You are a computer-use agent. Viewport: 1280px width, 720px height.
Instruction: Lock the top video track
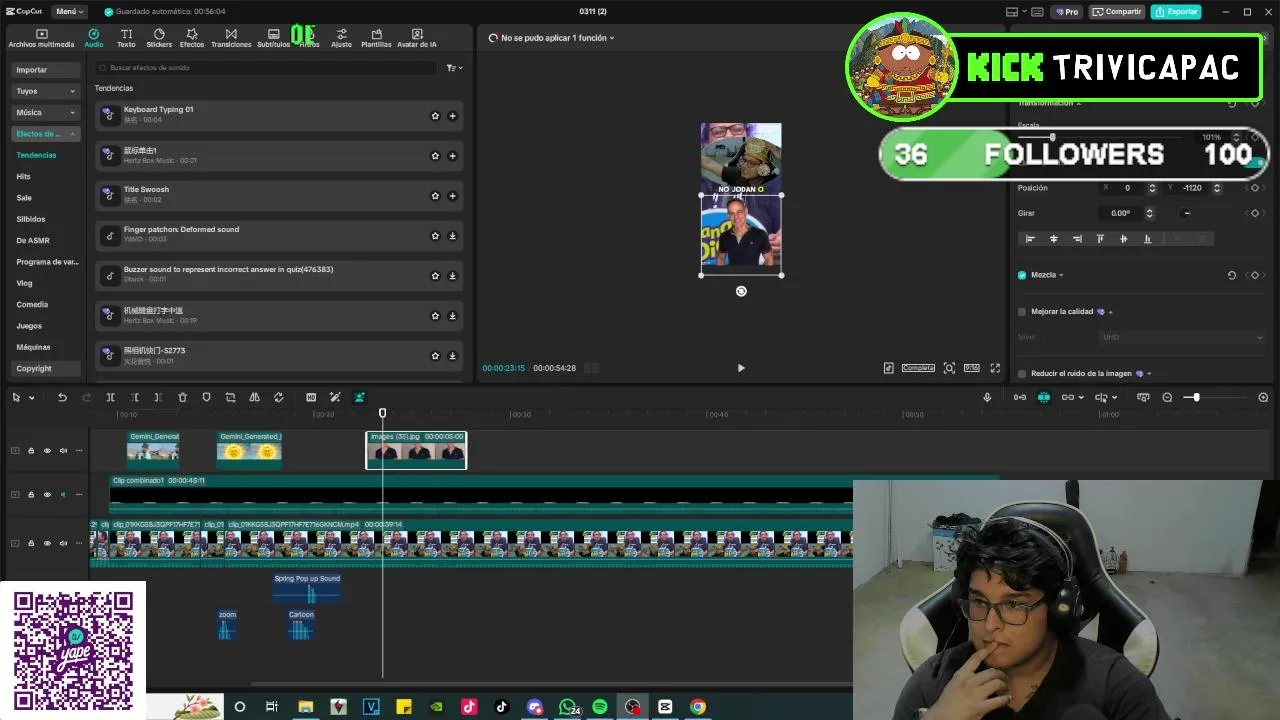31,450
